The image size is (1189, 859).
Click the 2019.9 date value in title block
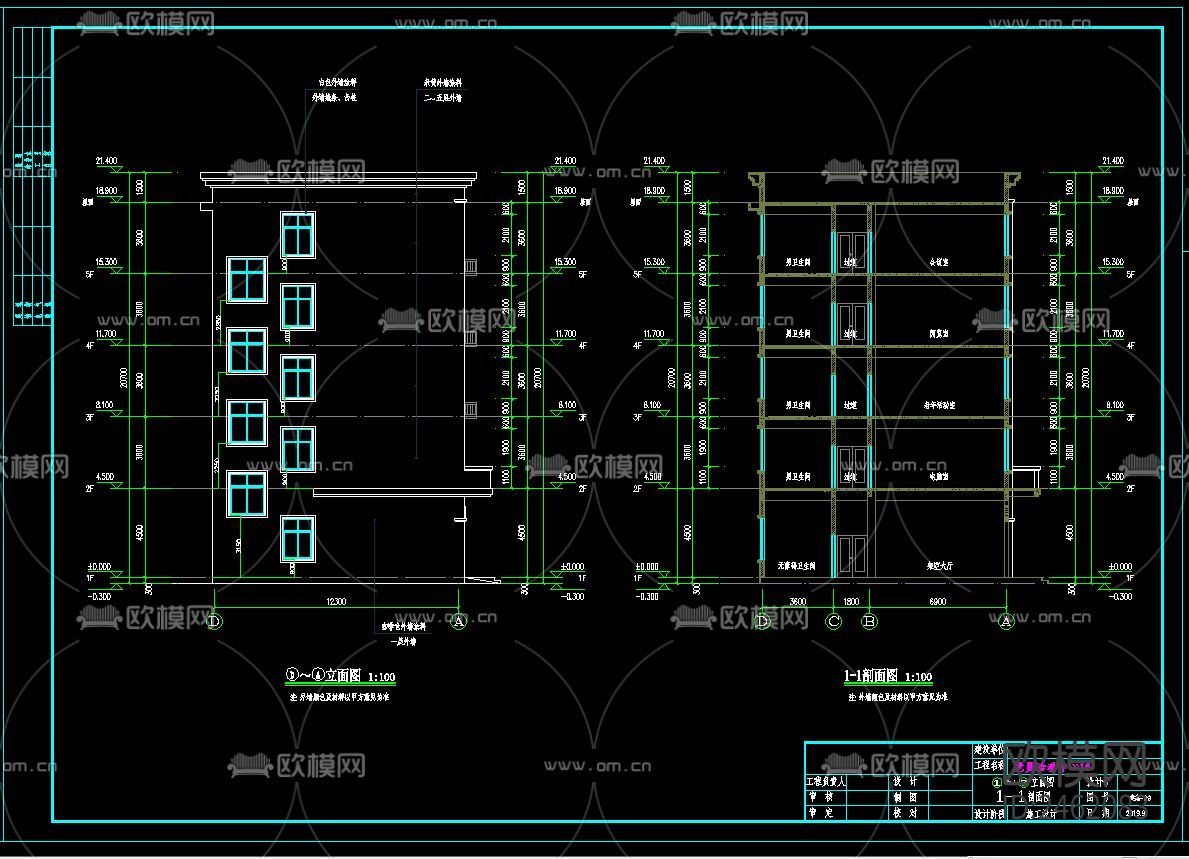(x=1136, y=813)
